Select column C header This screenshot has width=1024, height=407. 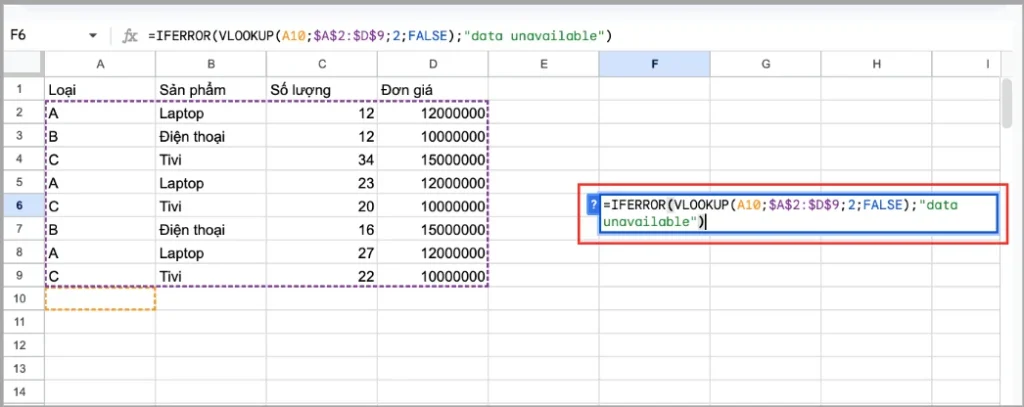[322, 63]
